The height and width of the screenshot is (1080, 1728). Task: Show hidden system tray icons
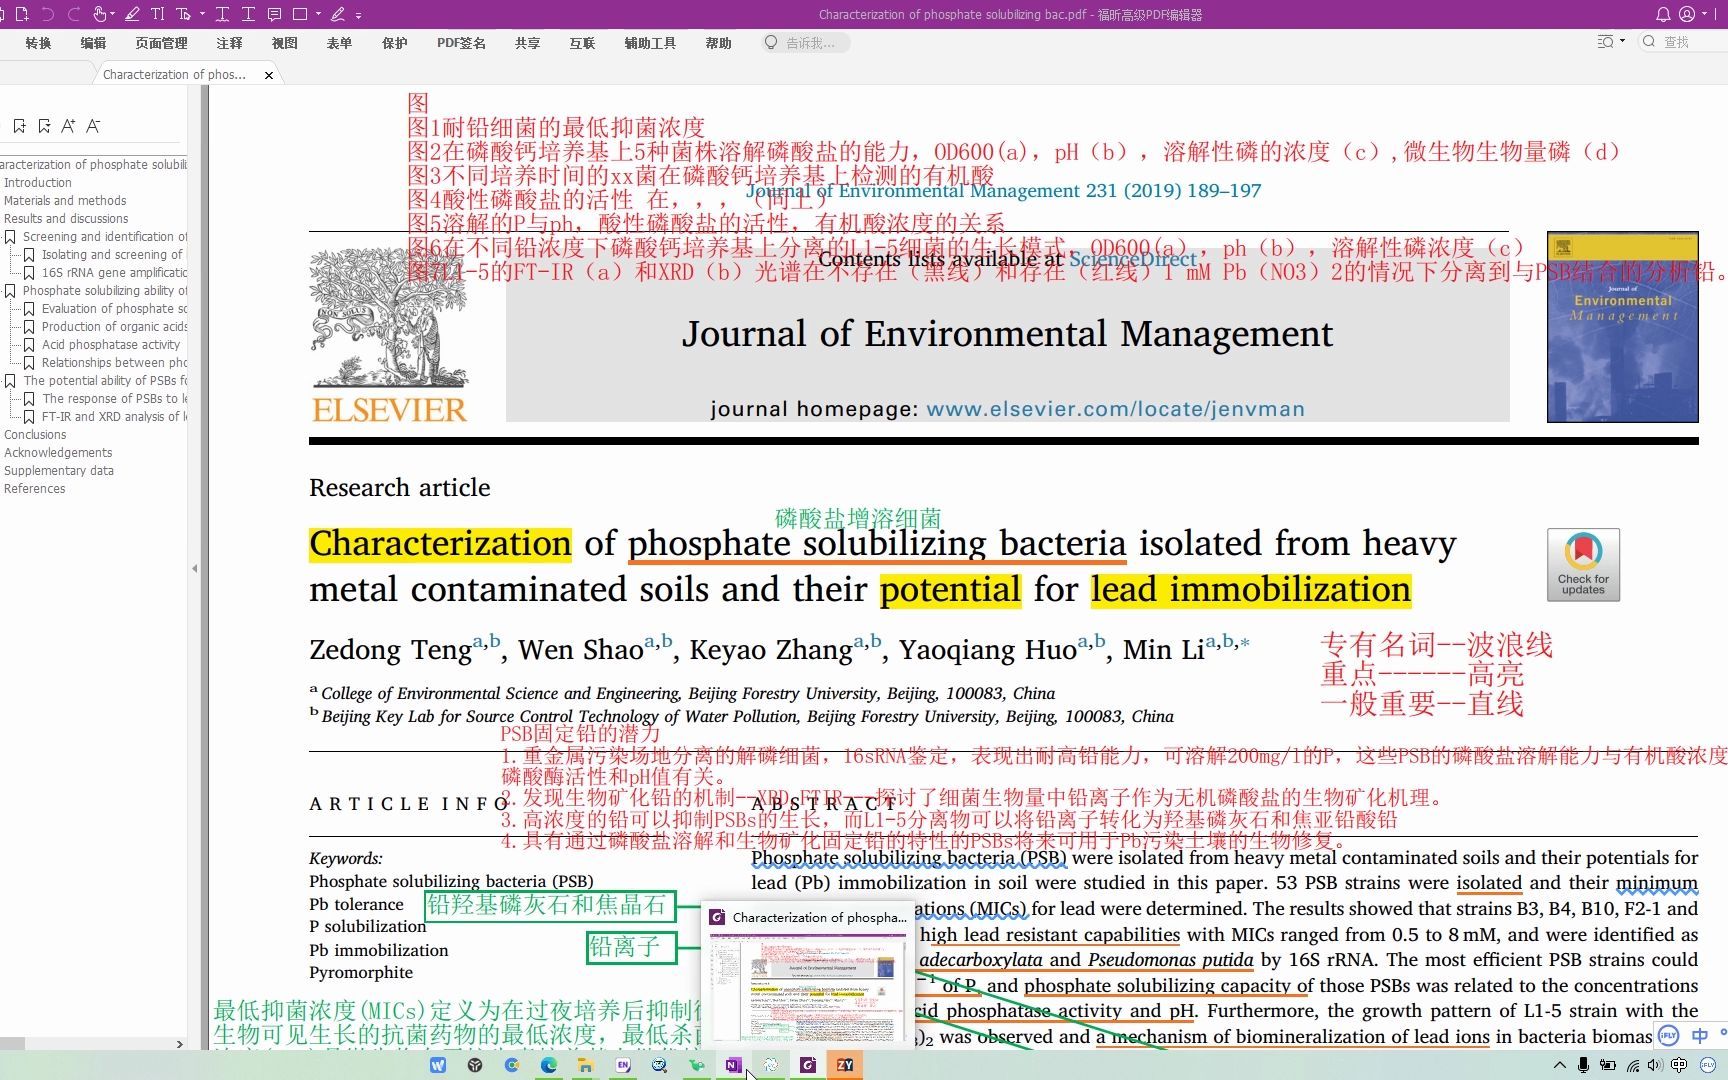pos(1560,1065)
